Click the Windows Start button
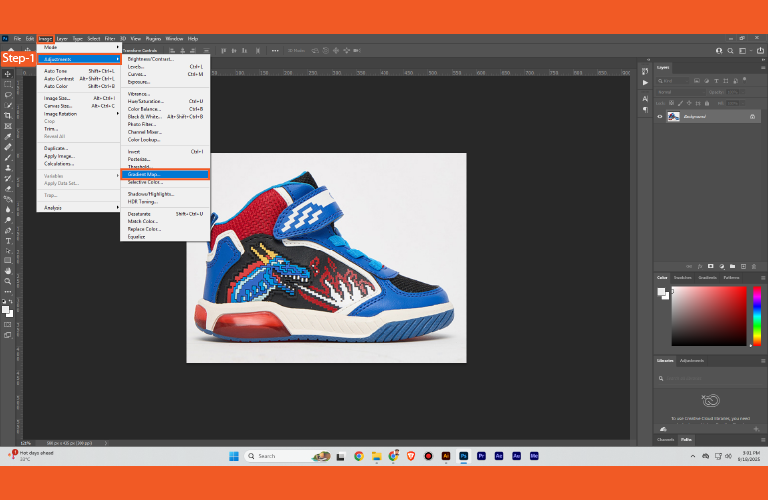Screen dimensions: 768x500 (x=234, y=456)
